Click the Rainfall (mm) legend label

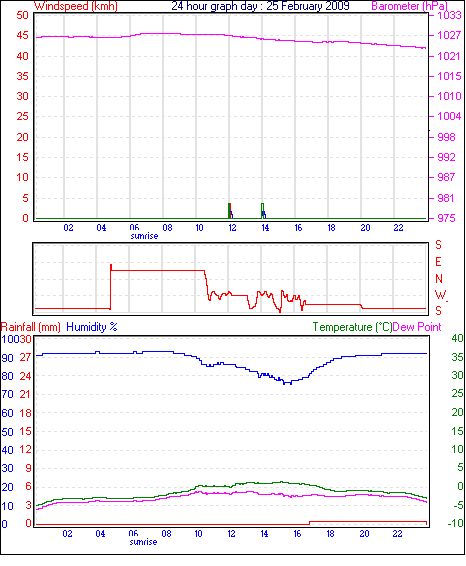click(x=31, y=327)
